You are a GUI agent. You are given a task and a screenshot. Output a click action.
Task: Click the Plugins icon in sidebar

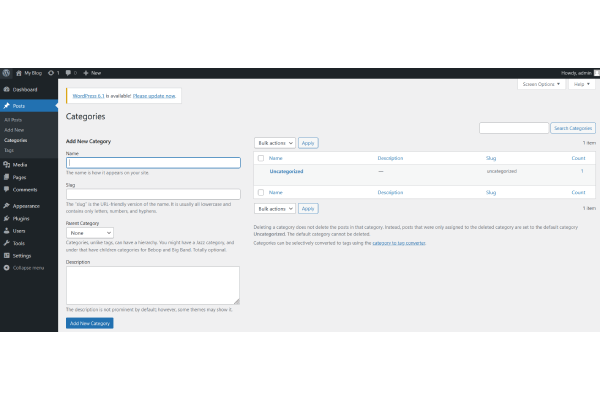tap(7, 218)
